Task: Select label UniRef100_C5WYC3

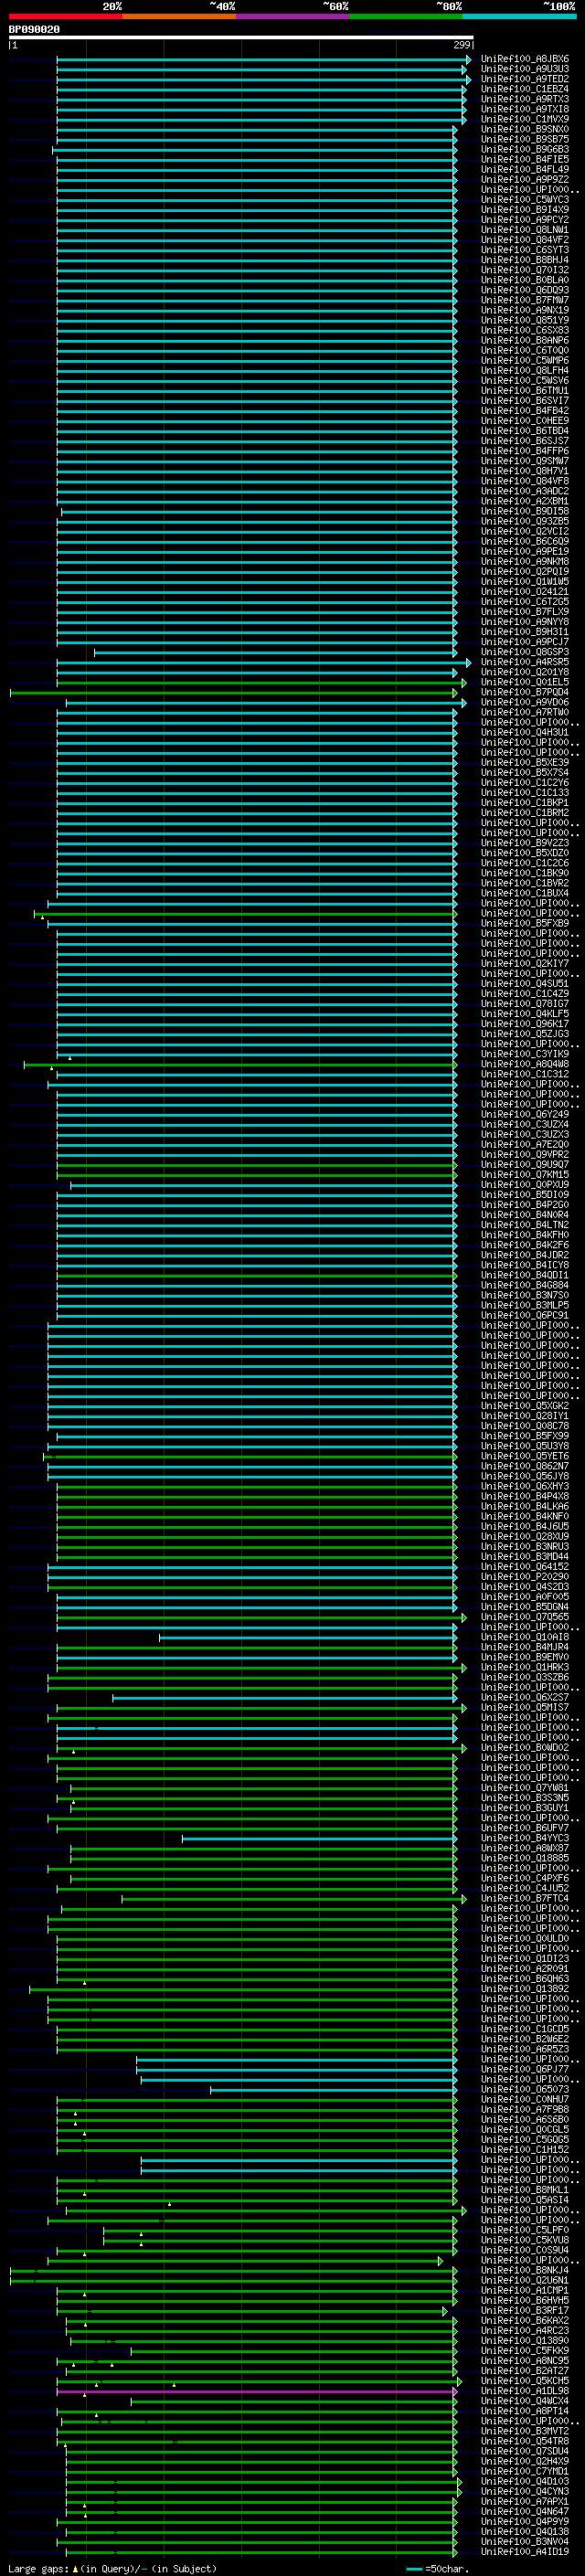Action: [x=525, y=200]
